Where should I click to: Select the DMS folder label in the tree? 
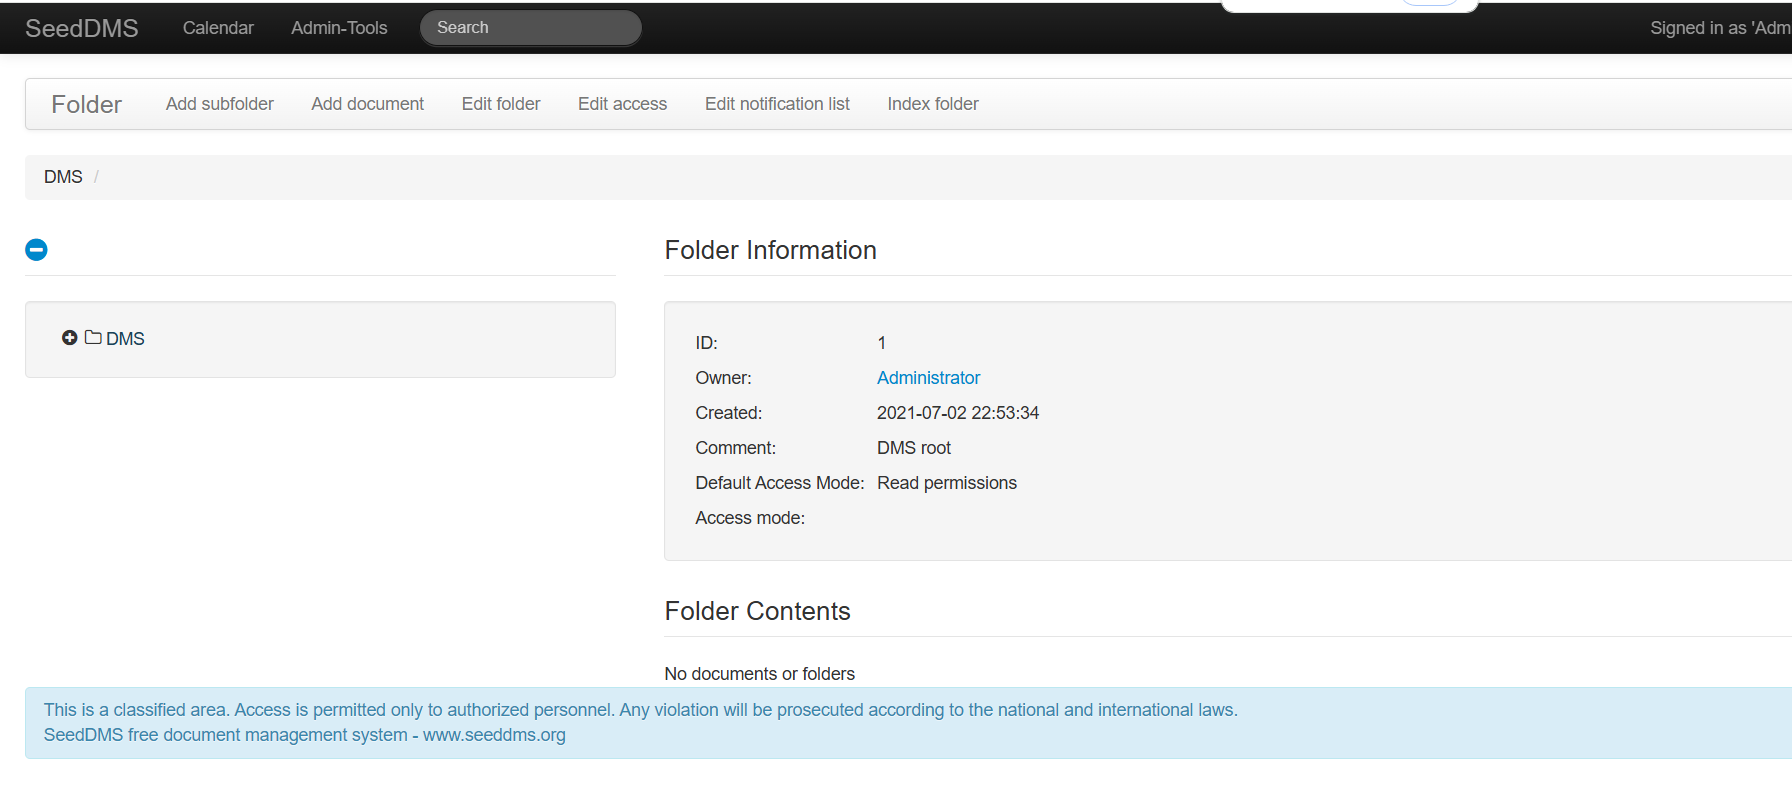click(x=125, y=339)
